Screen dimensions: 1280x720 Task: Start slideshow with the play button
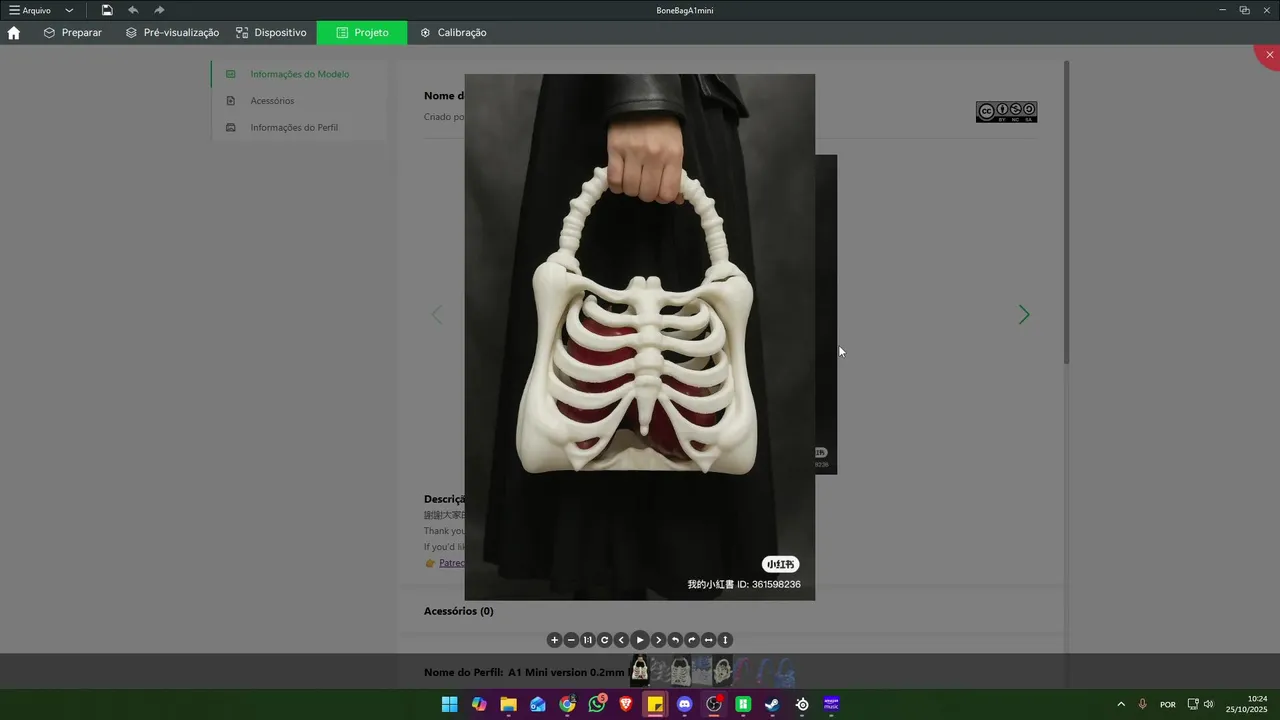[x=640, y=640]
